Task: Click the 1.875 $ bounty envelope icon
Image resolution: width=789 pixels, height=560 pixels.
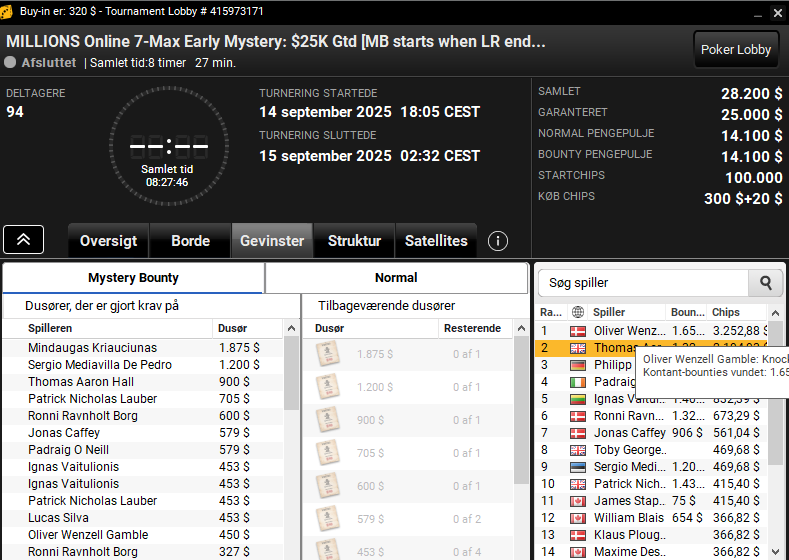Action: tap(328, 354)
